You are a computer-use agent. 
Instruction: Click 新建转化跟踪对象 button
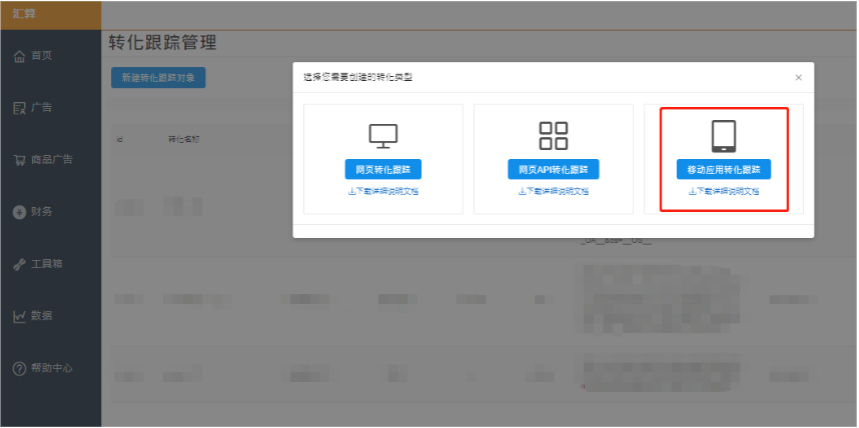pos(158,78)
